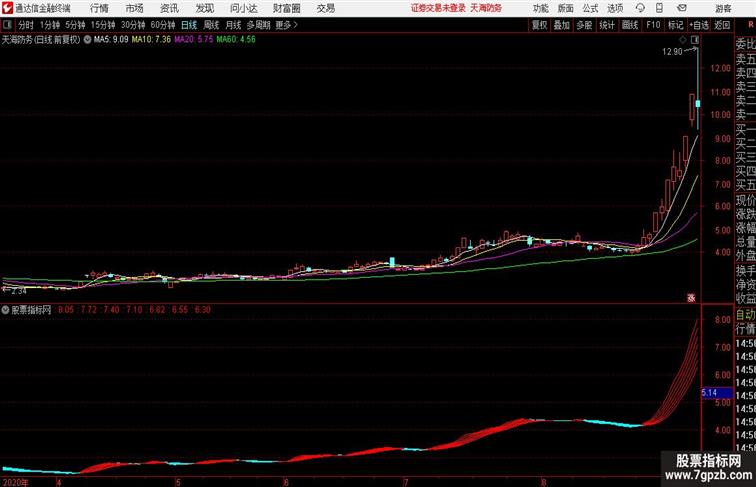Click MA10: 7.36 indicator value
Viewport: 756px width, 487px height.
[x=151, y=40]
